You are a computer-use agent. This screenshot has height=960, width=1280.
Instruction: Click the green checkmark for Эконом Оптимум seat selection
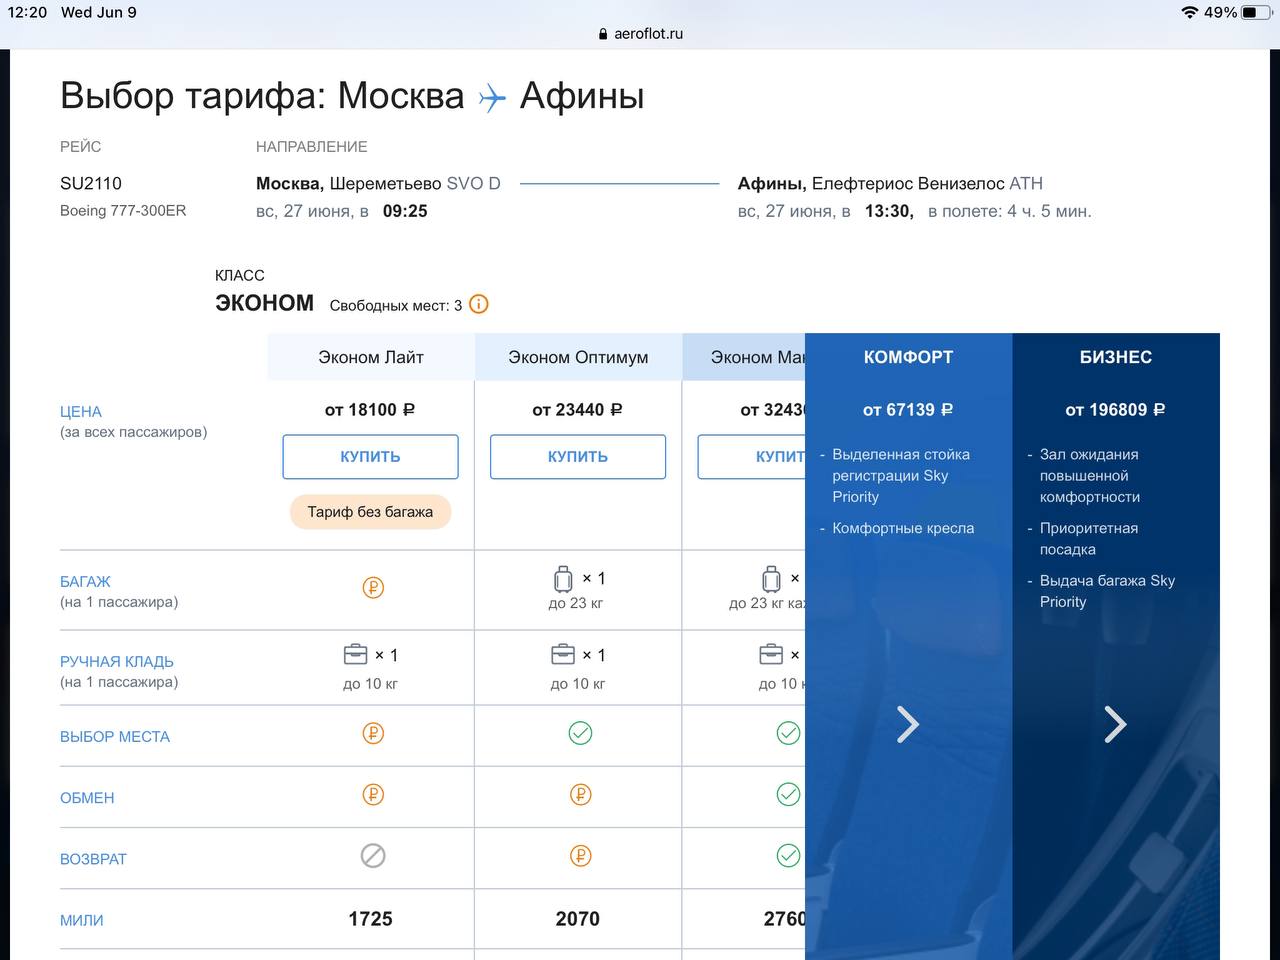[x=580, y=733]
